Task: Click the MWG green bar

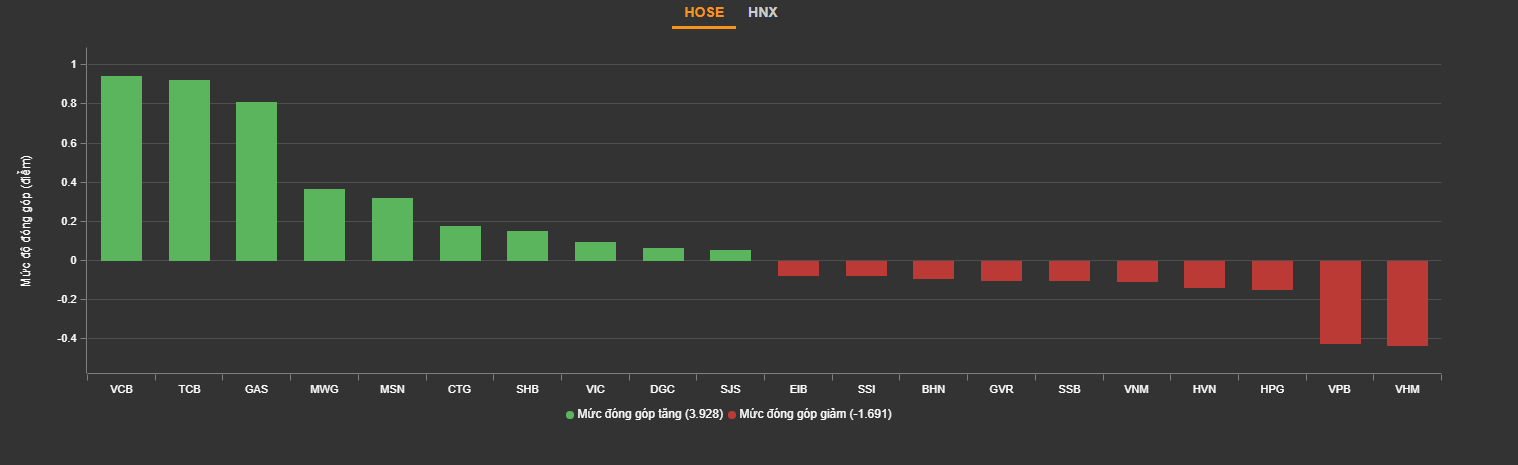Action: pyautogui.click(x=324, y=225)
